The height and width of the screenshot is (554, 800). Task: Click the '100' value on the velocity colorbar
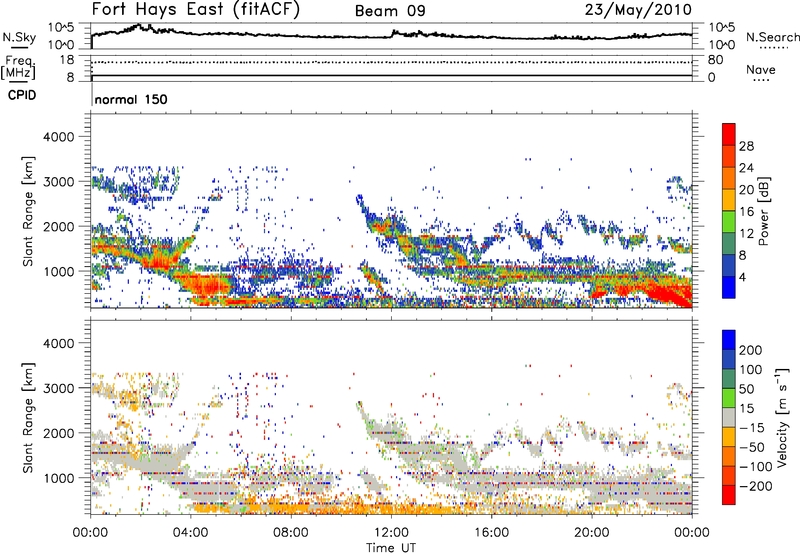pos(751,370)
